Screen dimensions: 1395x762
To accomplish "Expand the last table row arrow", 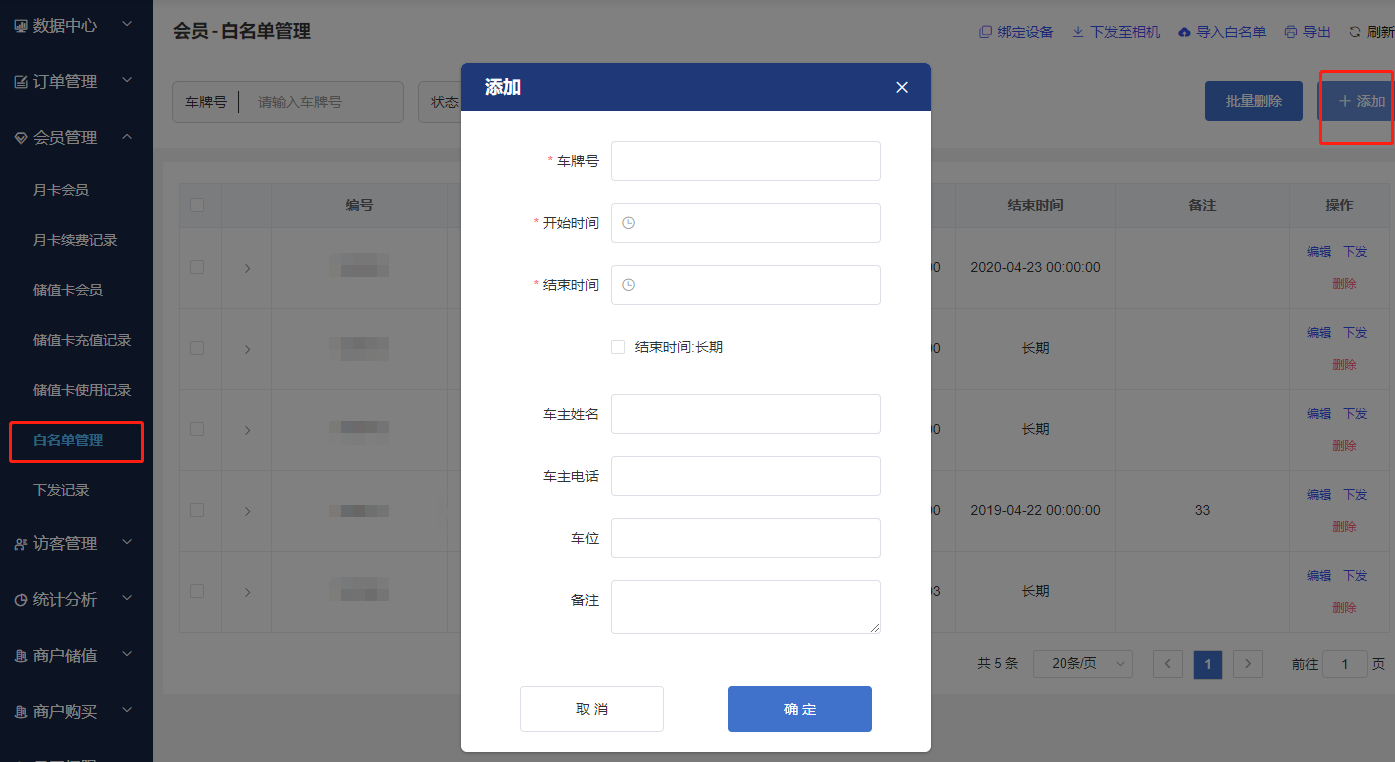I will click(x=247, y=592).
